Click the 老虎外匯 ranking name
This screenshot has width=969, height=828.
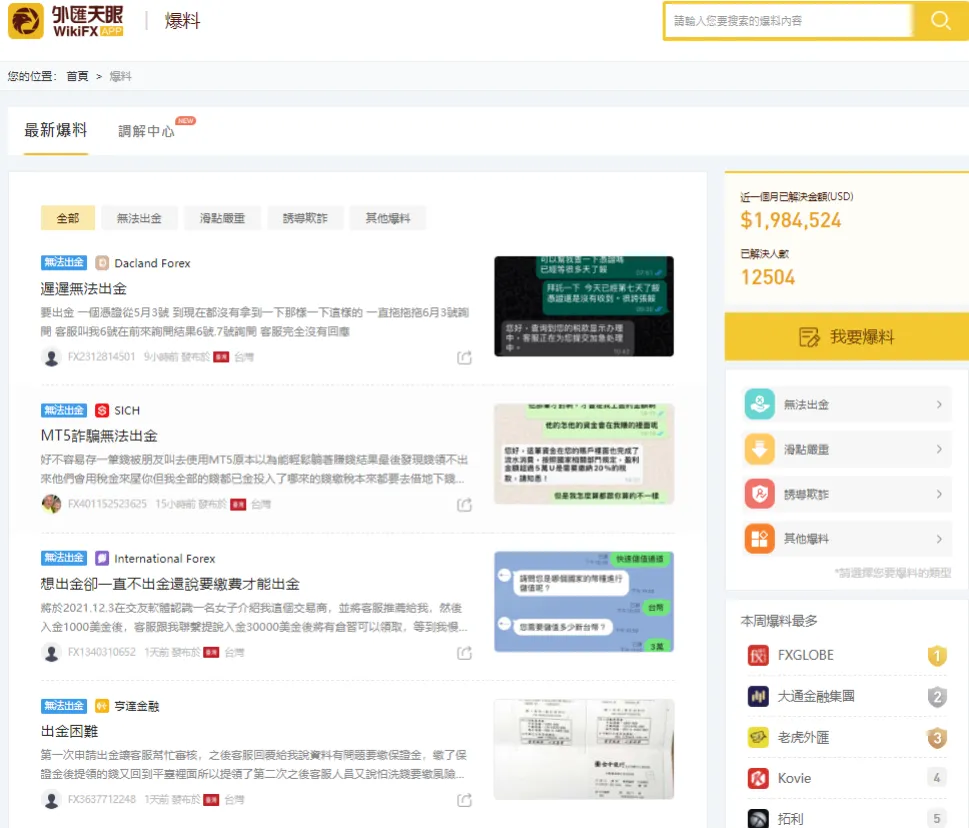point(803,737)
